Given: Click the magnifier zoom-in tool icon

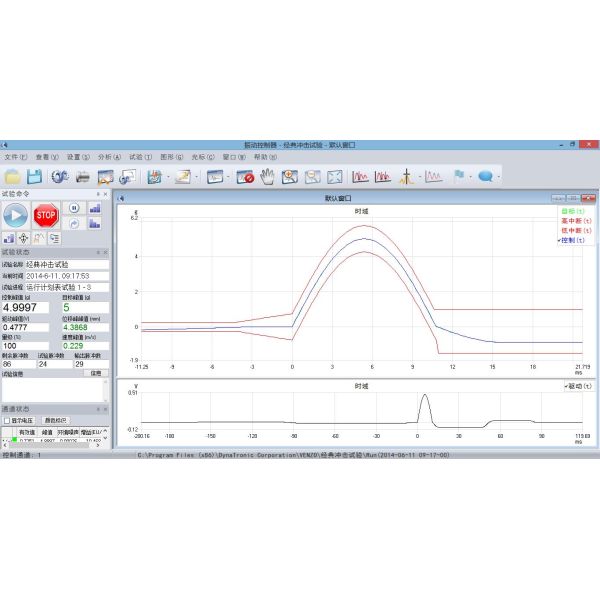Looking at the screenshot, I should (x=290, y=177).
